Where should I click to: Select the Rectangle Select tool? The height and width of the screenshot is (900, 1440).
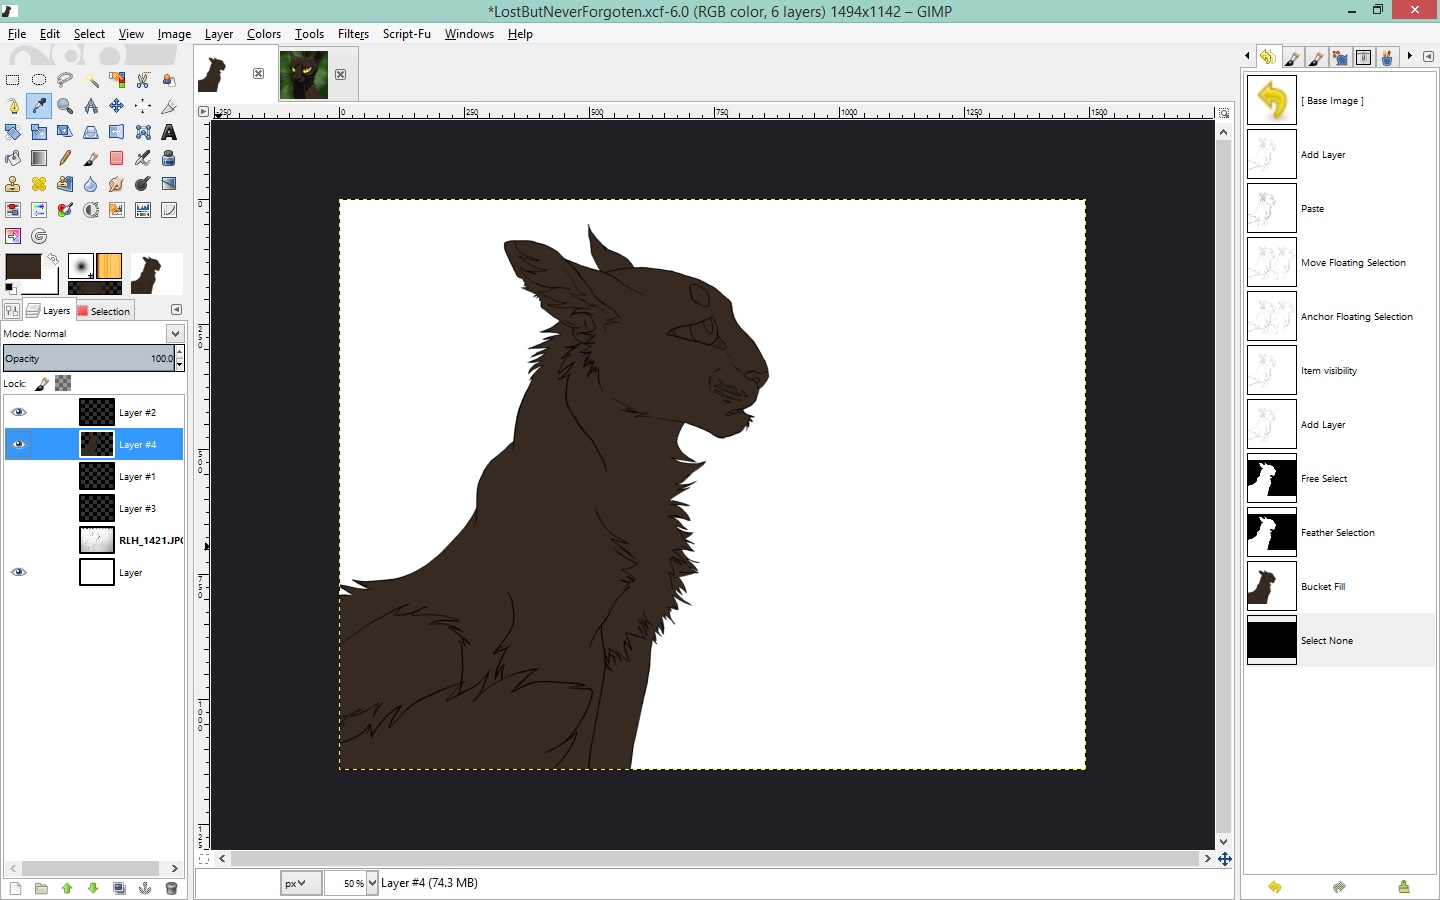(x=13, y=80)
